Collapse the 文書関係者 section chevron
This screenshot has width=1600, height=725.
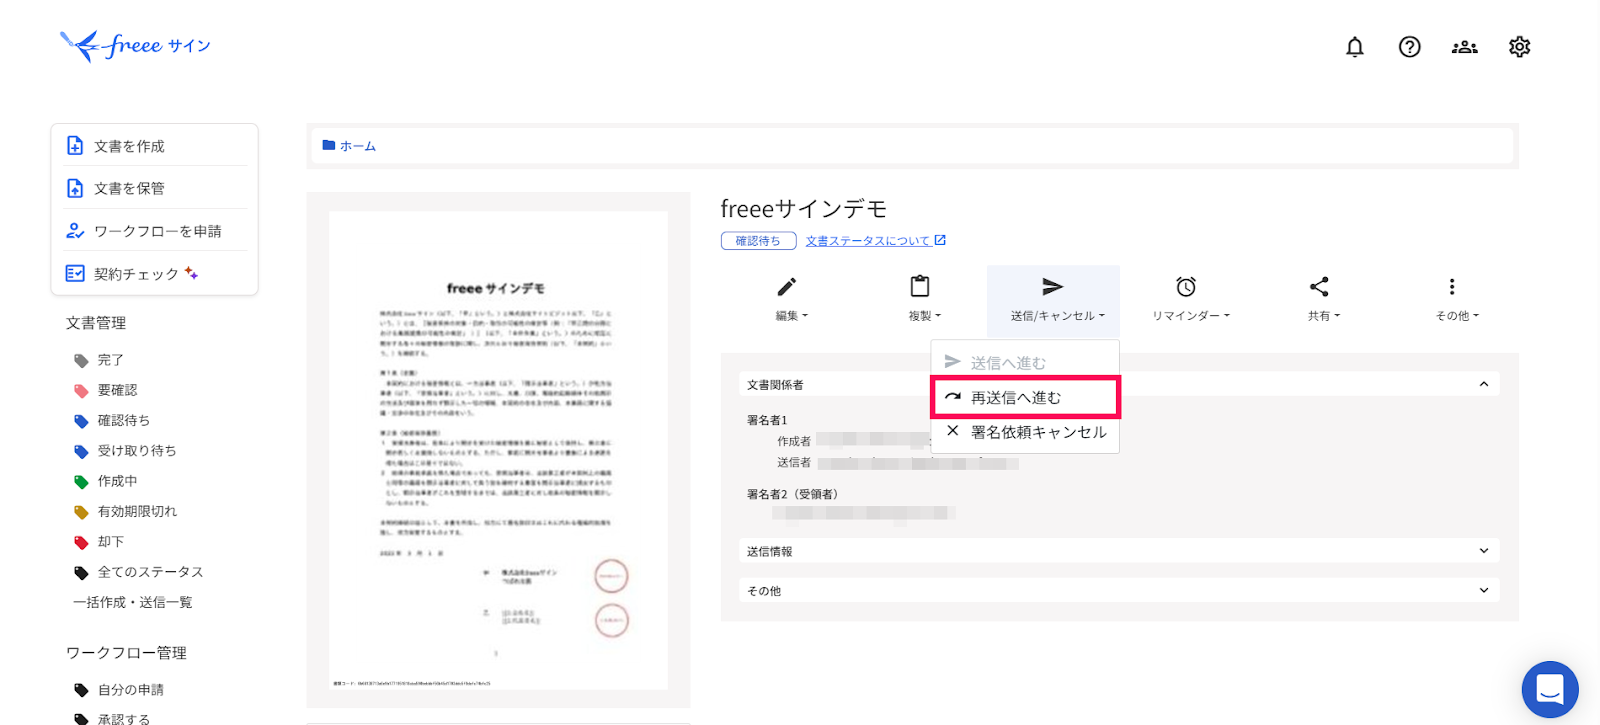[1484, 384]
